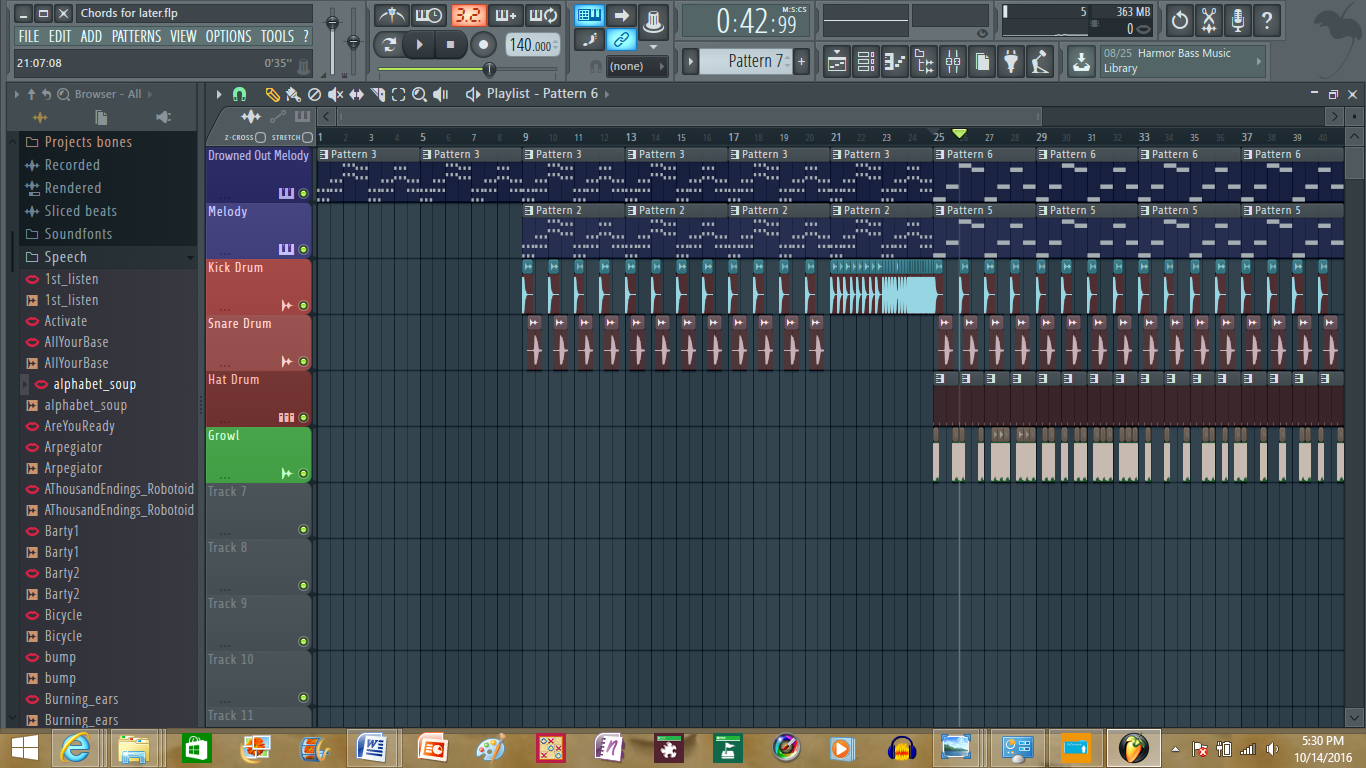Select the Playback scrub tool in Playlist

tap(440, 94)
